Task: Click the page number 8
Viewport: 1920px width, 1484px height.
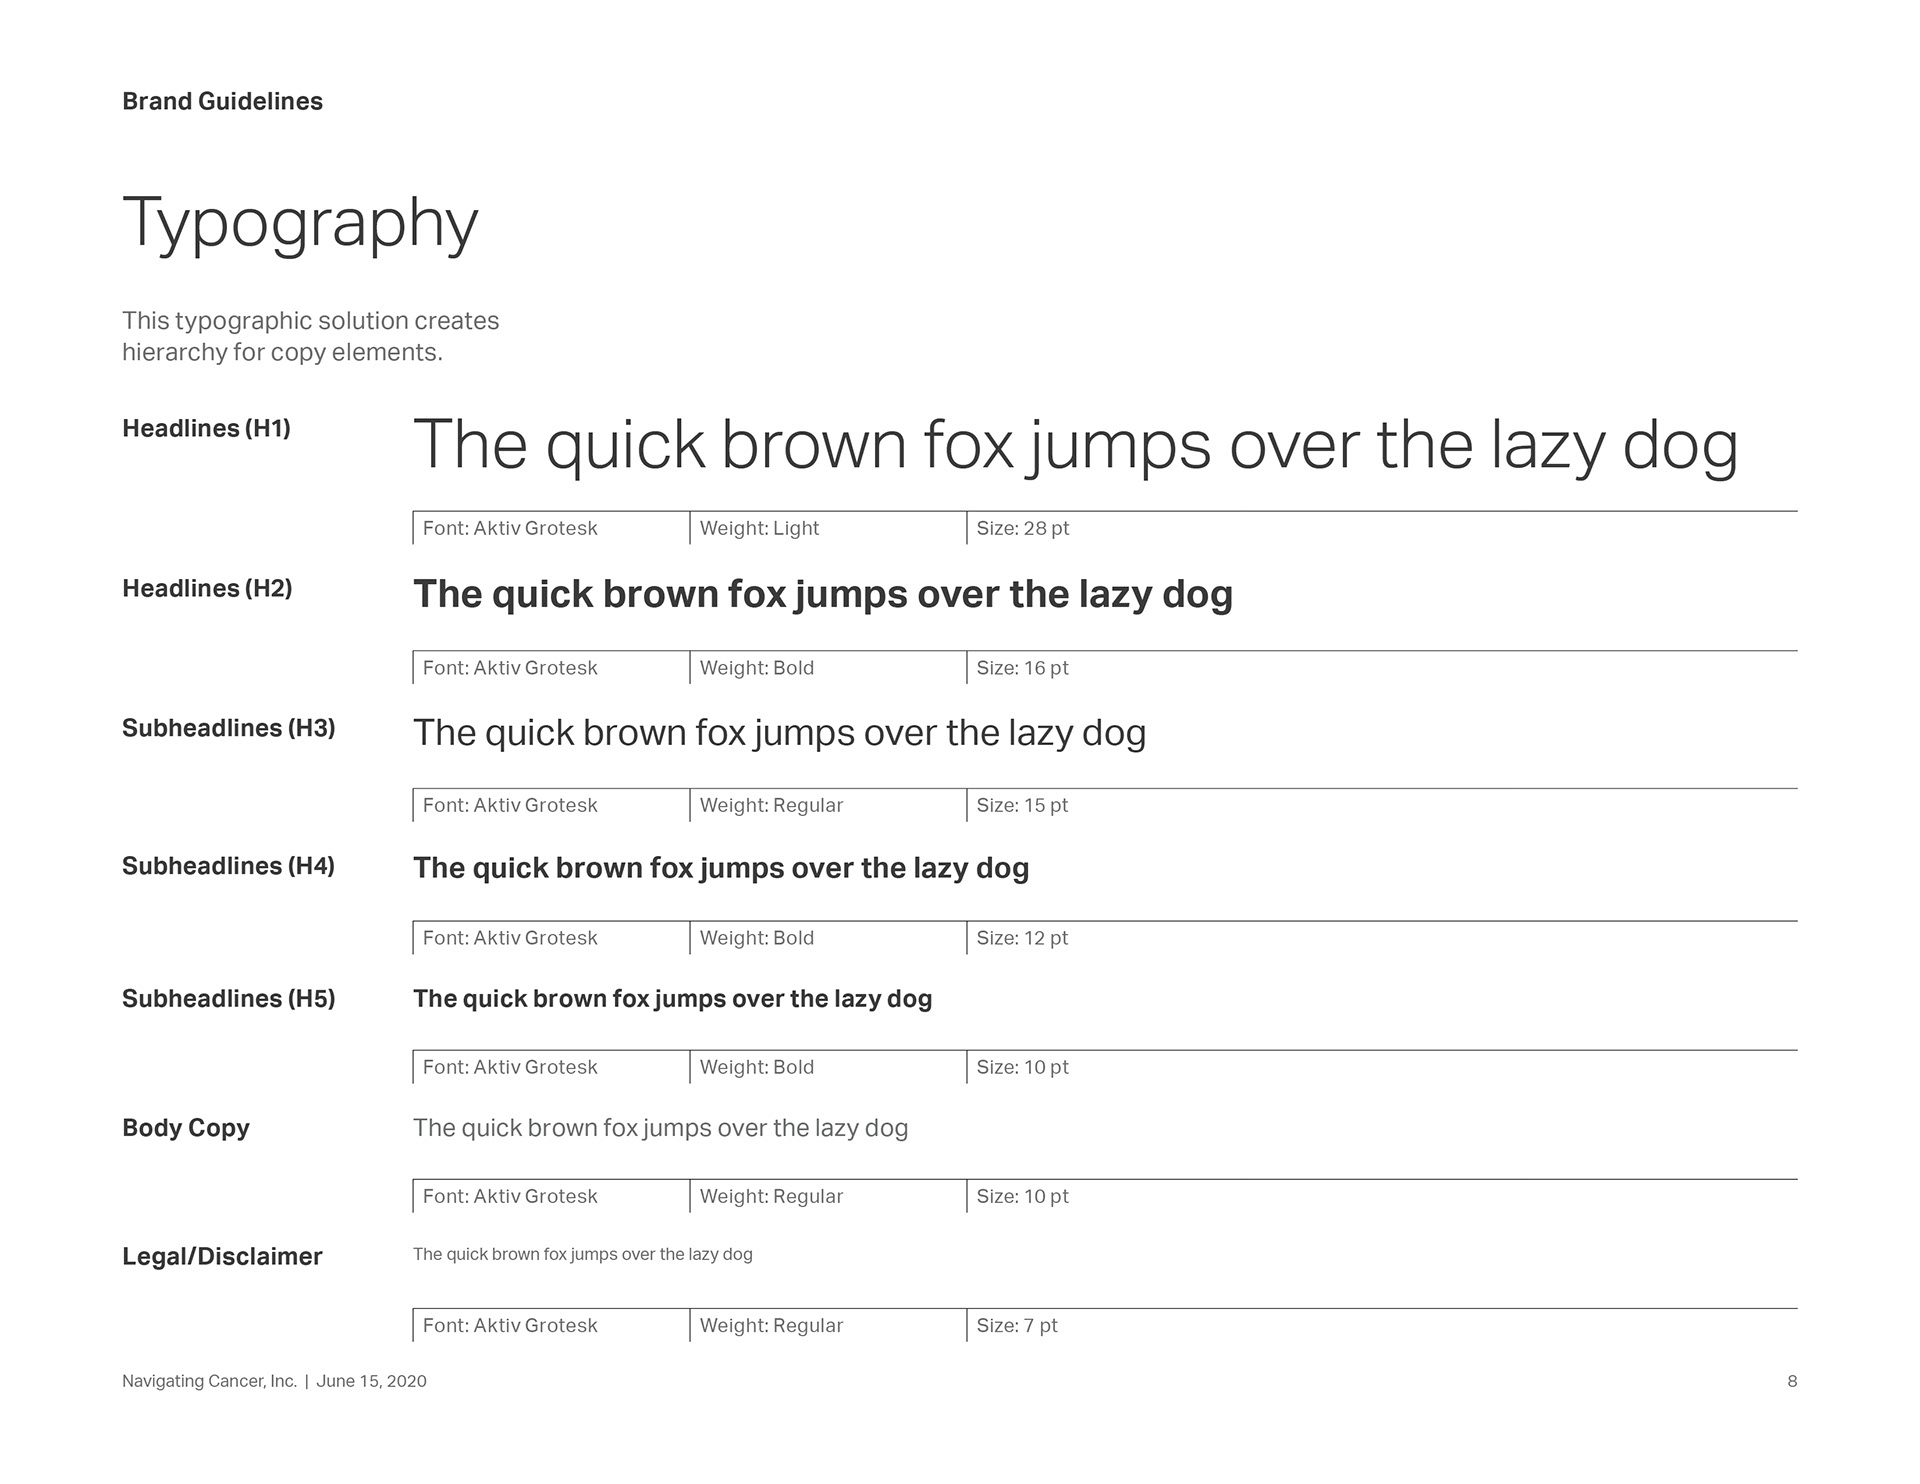Action: click(1792, 1382)
